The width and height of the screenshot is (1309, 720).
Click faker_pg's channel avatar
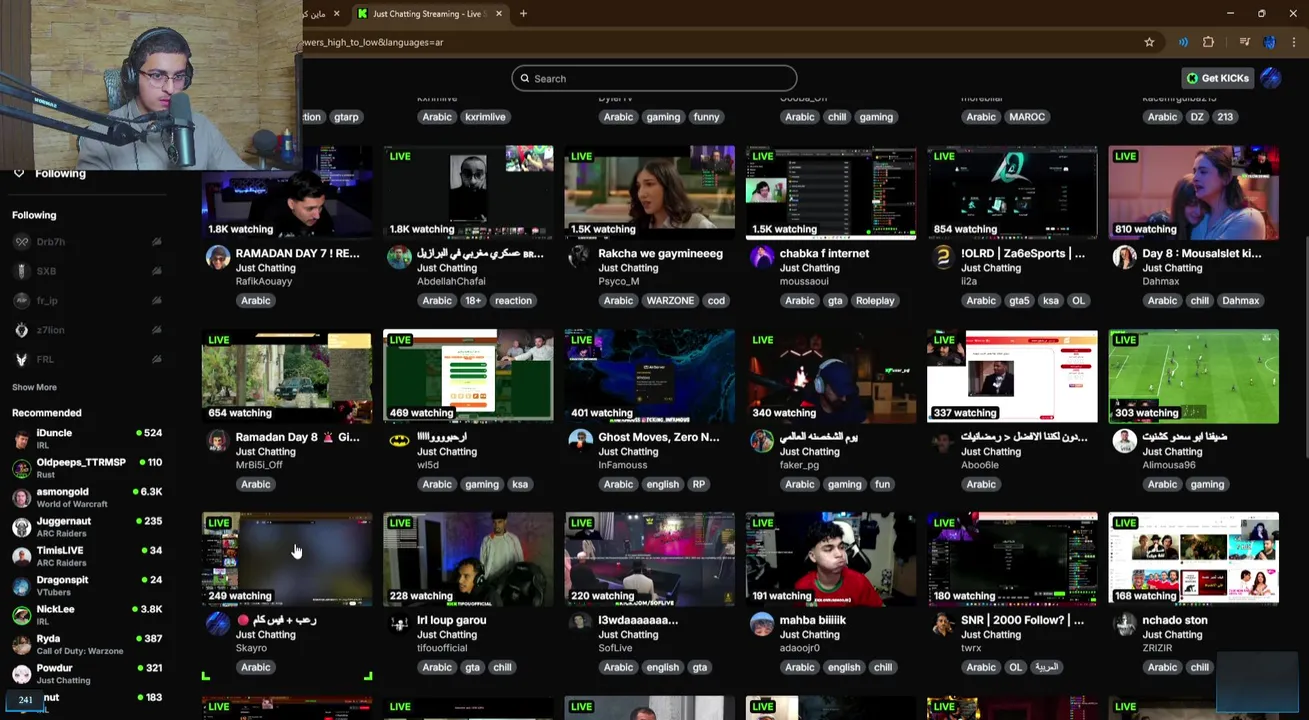[x=762, y=441]
